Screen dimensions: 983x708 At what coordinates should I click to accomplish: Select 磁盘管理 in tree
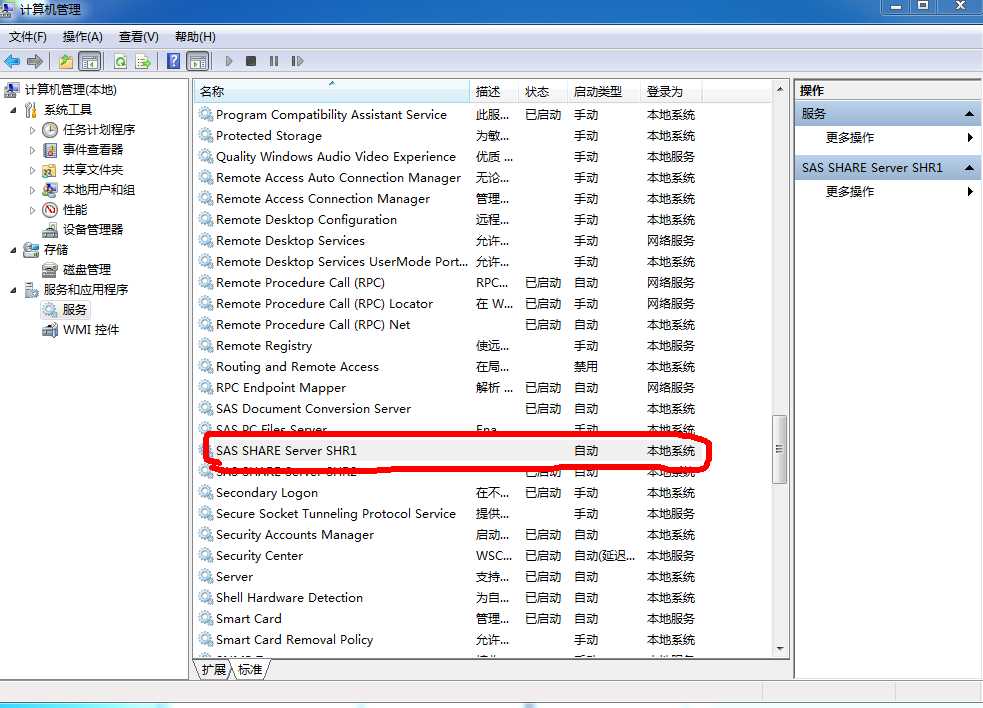(87, 270)
